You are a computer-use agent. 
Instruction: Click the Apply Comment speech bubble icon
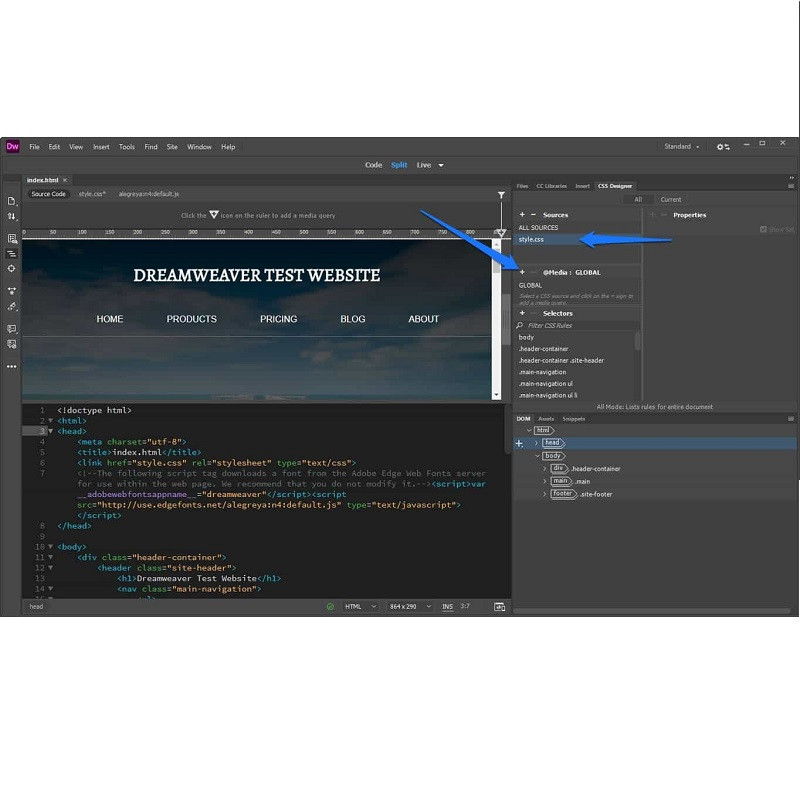tap(11, 329)
